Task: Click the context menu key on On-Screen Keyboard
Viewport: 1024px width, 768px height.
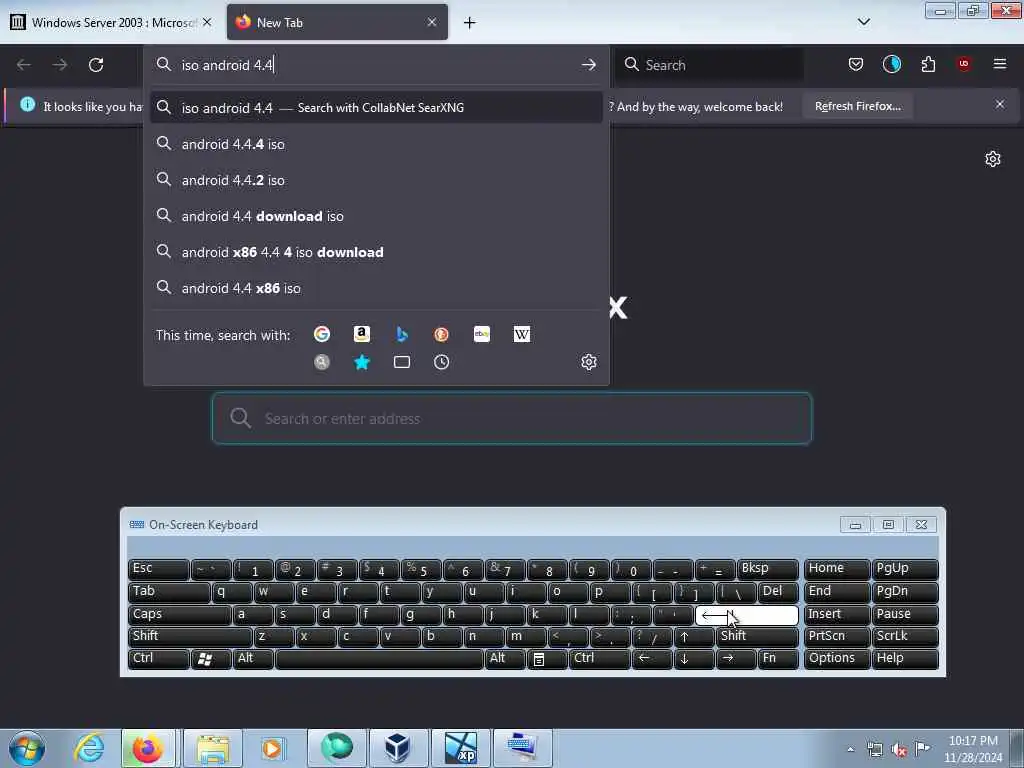Action: 547,659
